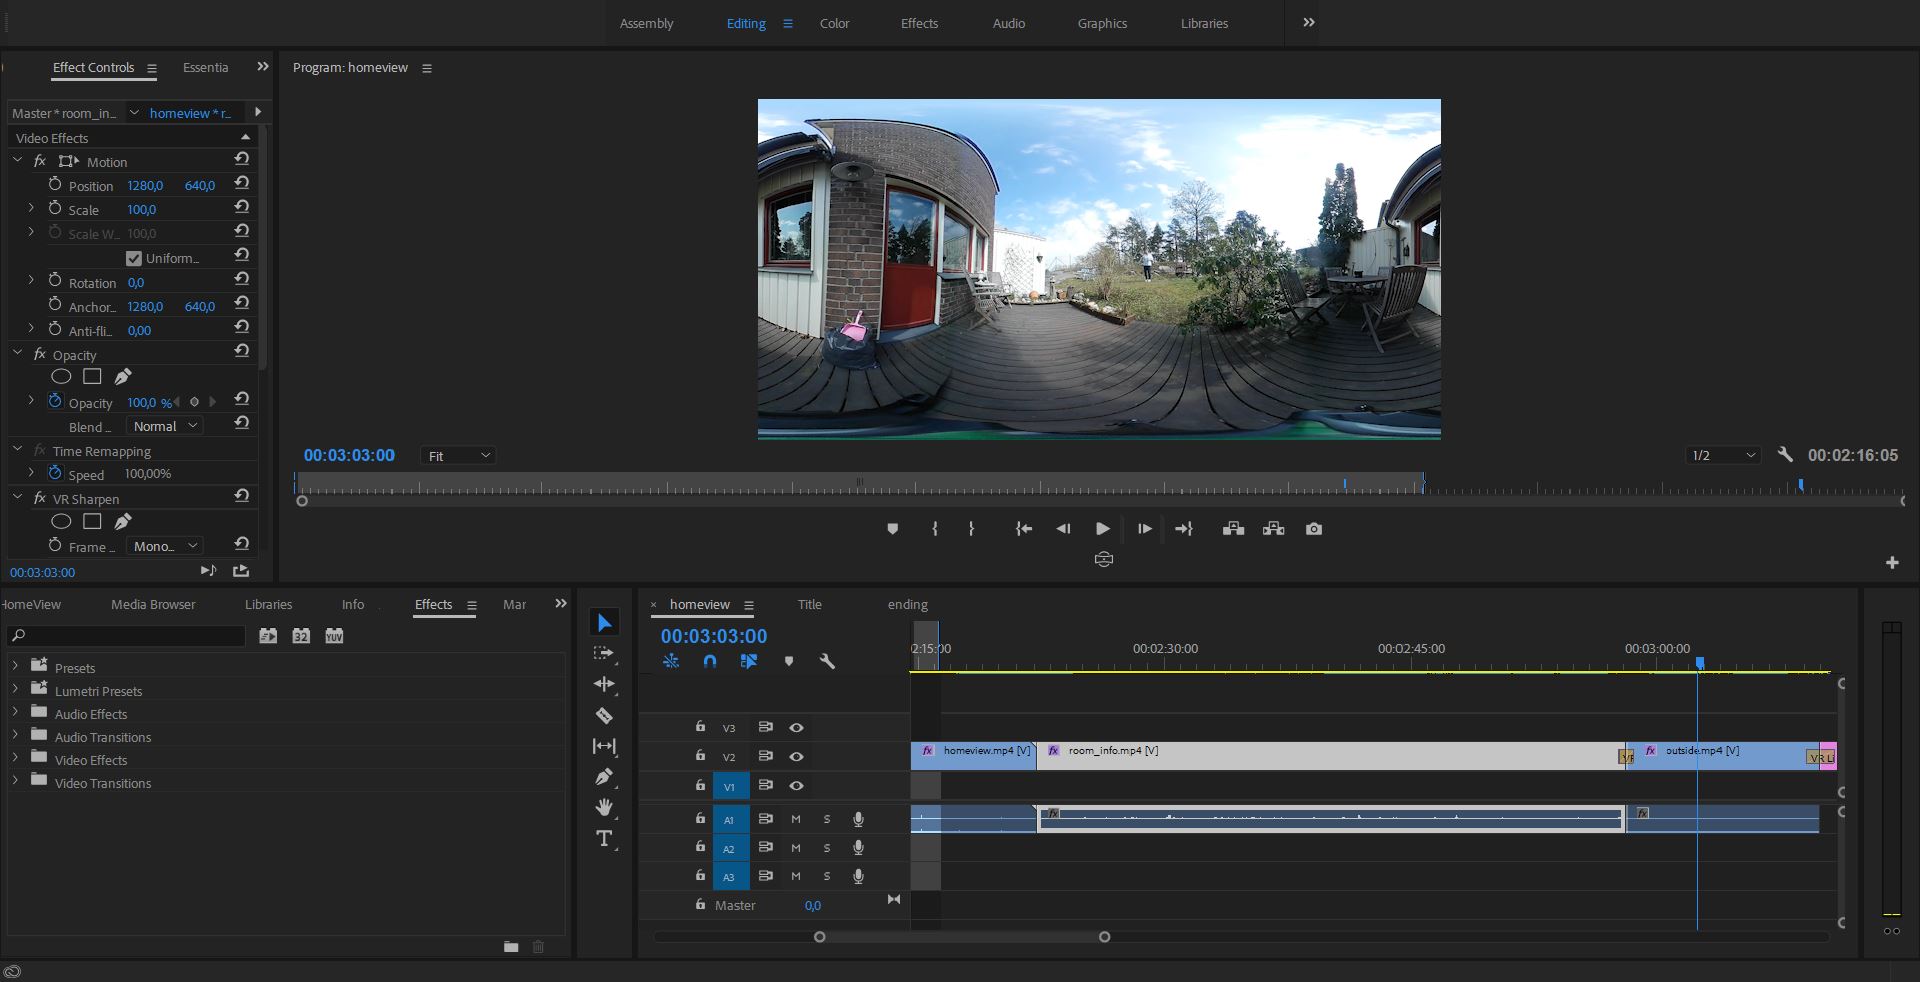Switch to Graphics workspace
1920x982 pixels.
(1102, 23)
